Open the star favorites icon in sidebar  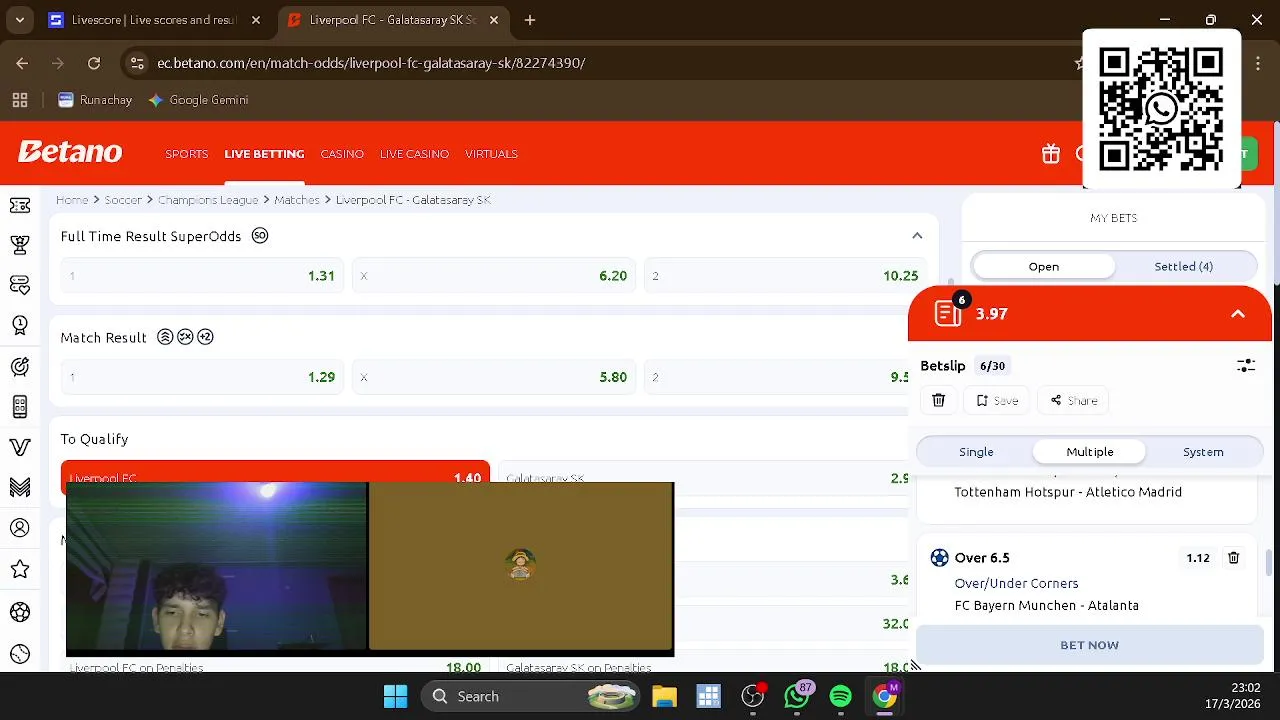coord(19,569)
